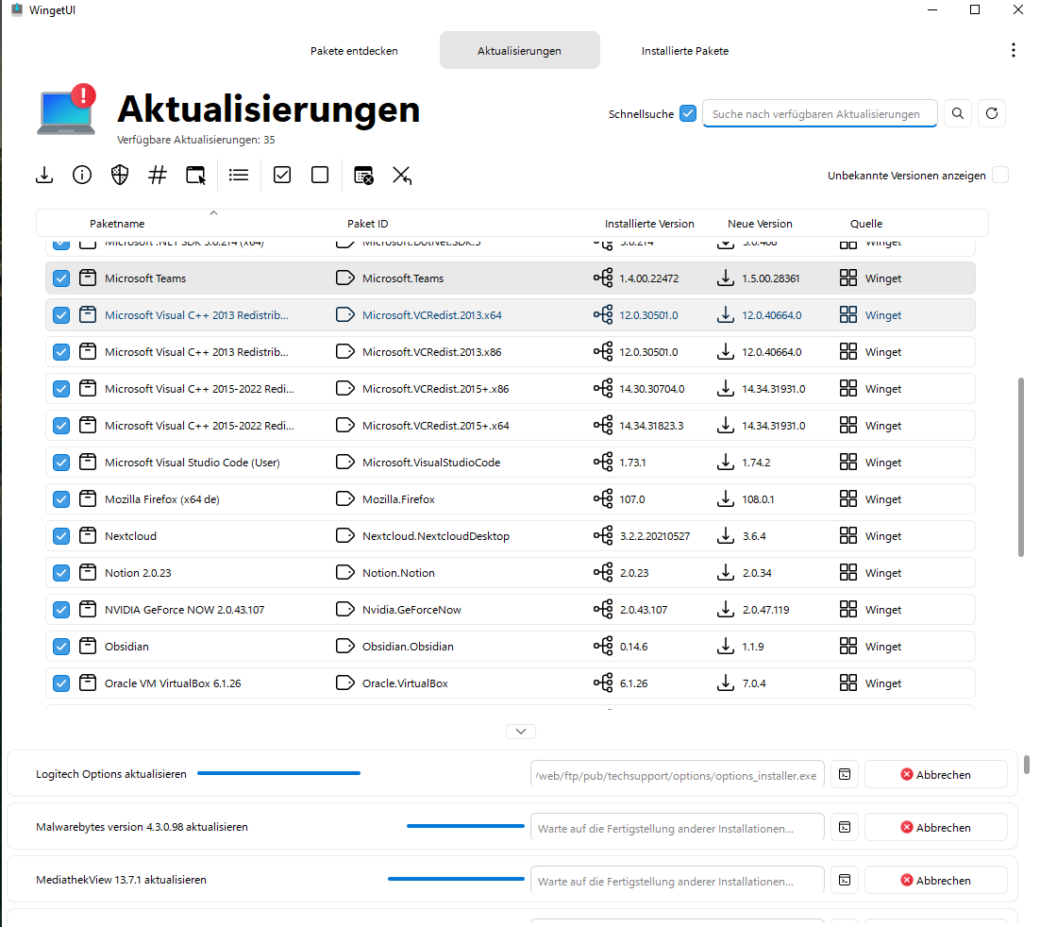Click the ignore updates calendar icon

coord(362,175)
